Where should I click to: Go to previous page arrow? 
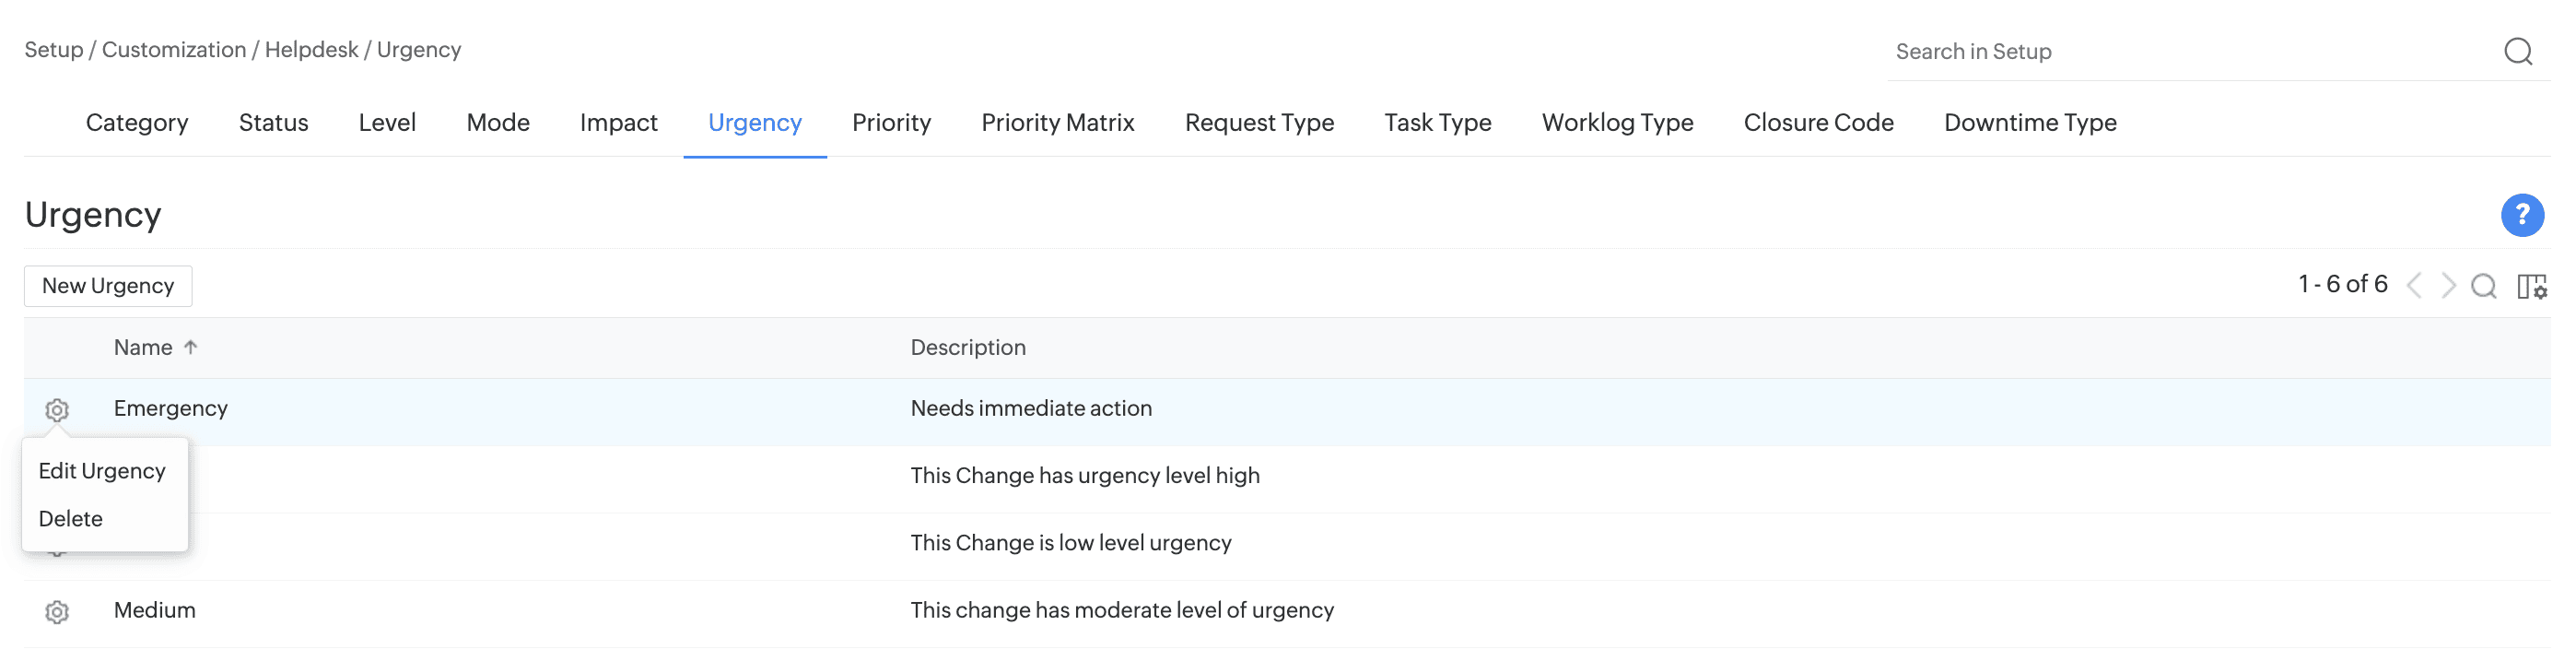tap(2414, 286)
